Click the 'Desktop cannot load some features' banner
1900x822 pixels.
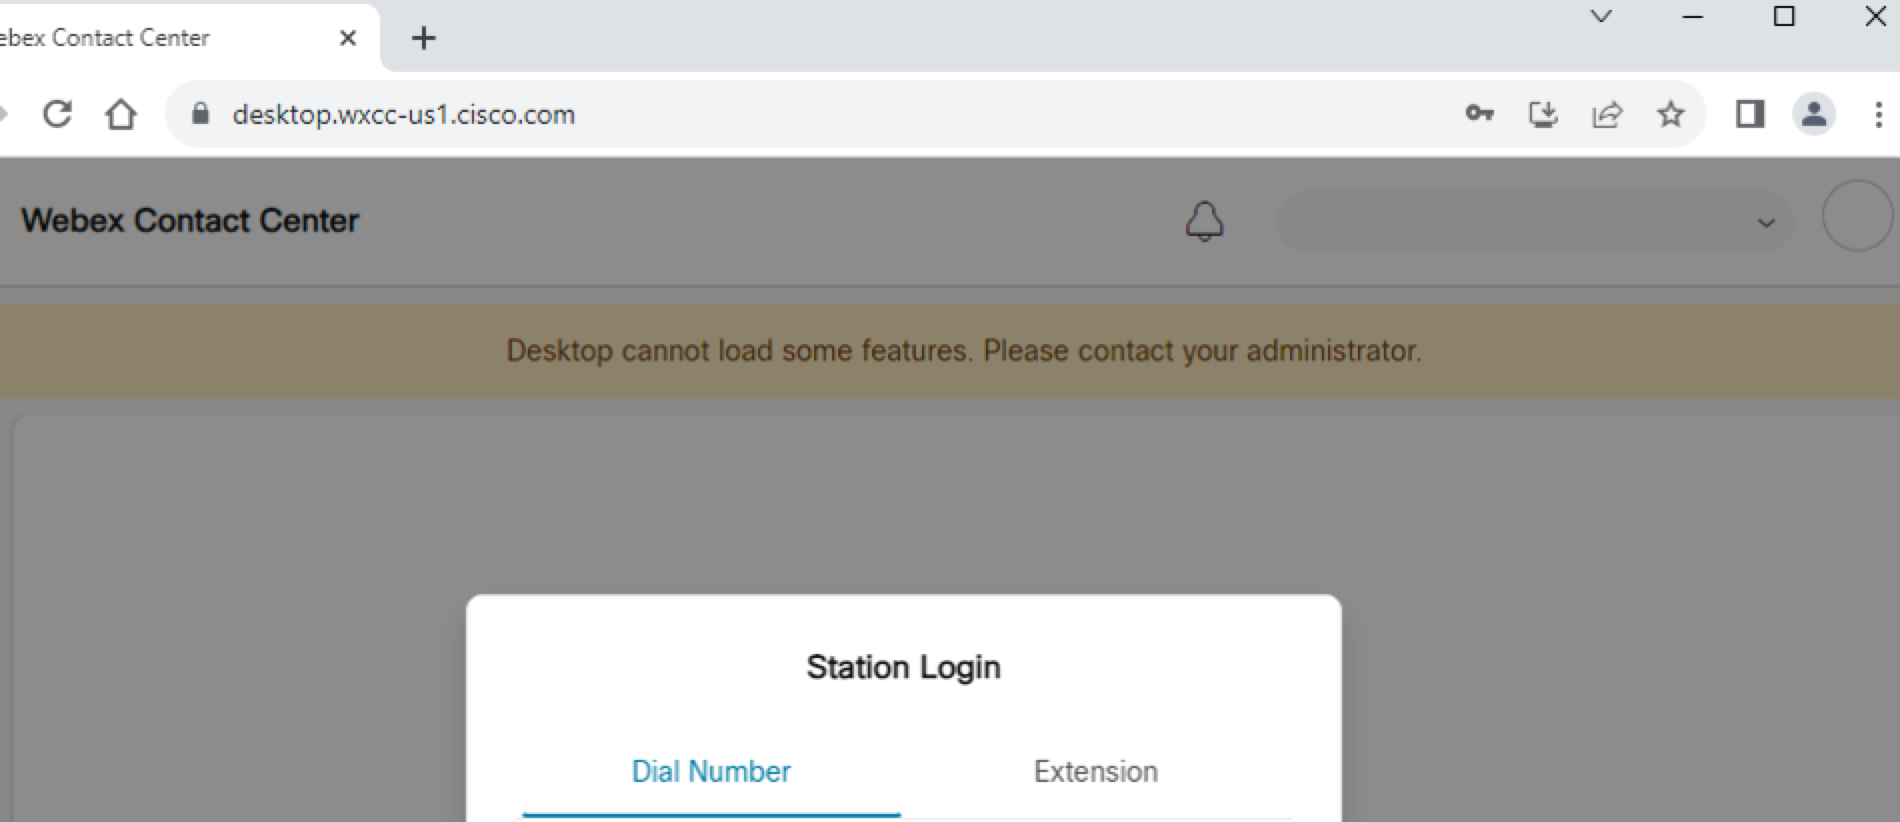tap(950, 351)
